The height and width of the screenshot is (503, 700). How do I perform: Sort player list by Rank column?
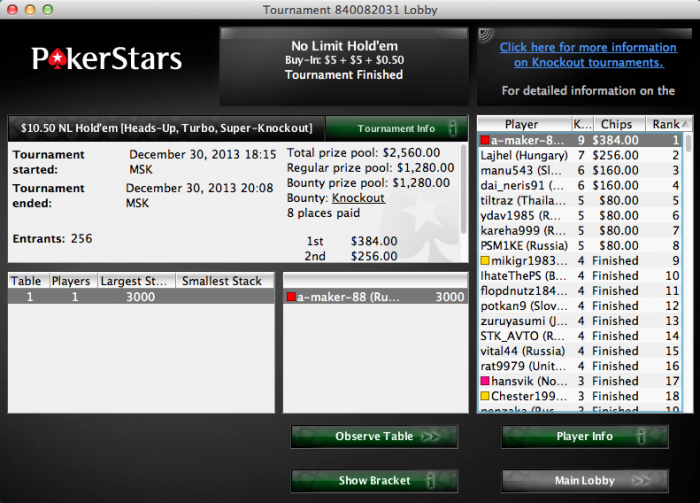click(668, 124)
